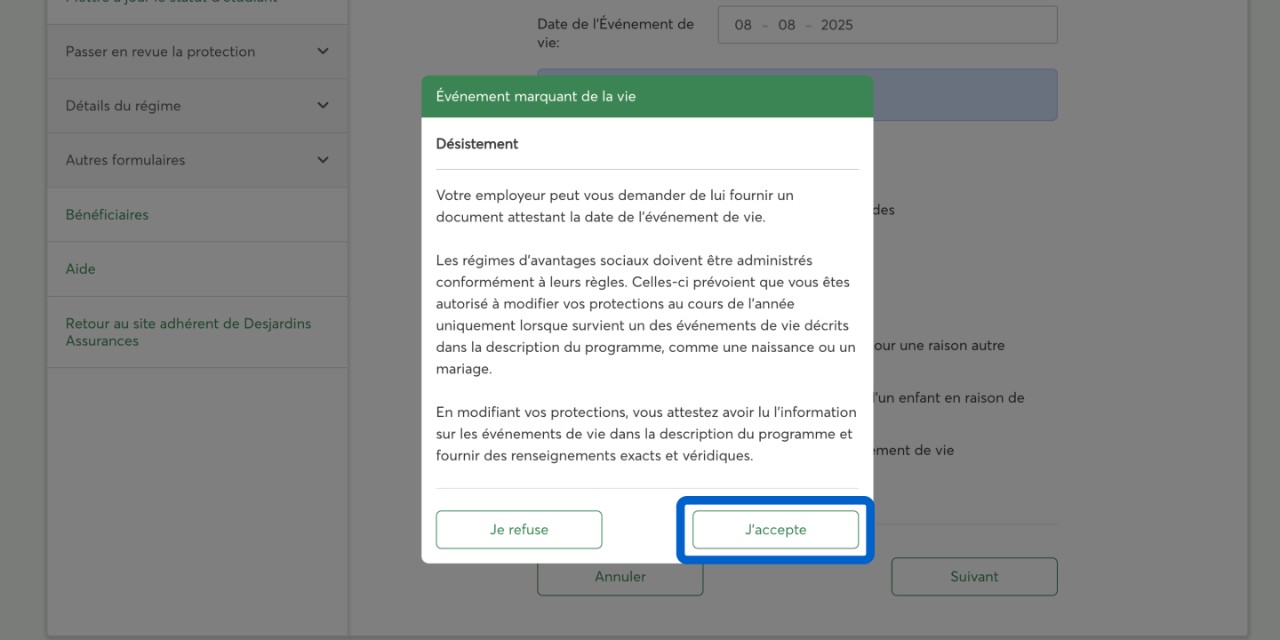Image resolution: width=1280 pixels, height=640 pixels.
Task: Decline with the Je refuse button
Action: 519,530
